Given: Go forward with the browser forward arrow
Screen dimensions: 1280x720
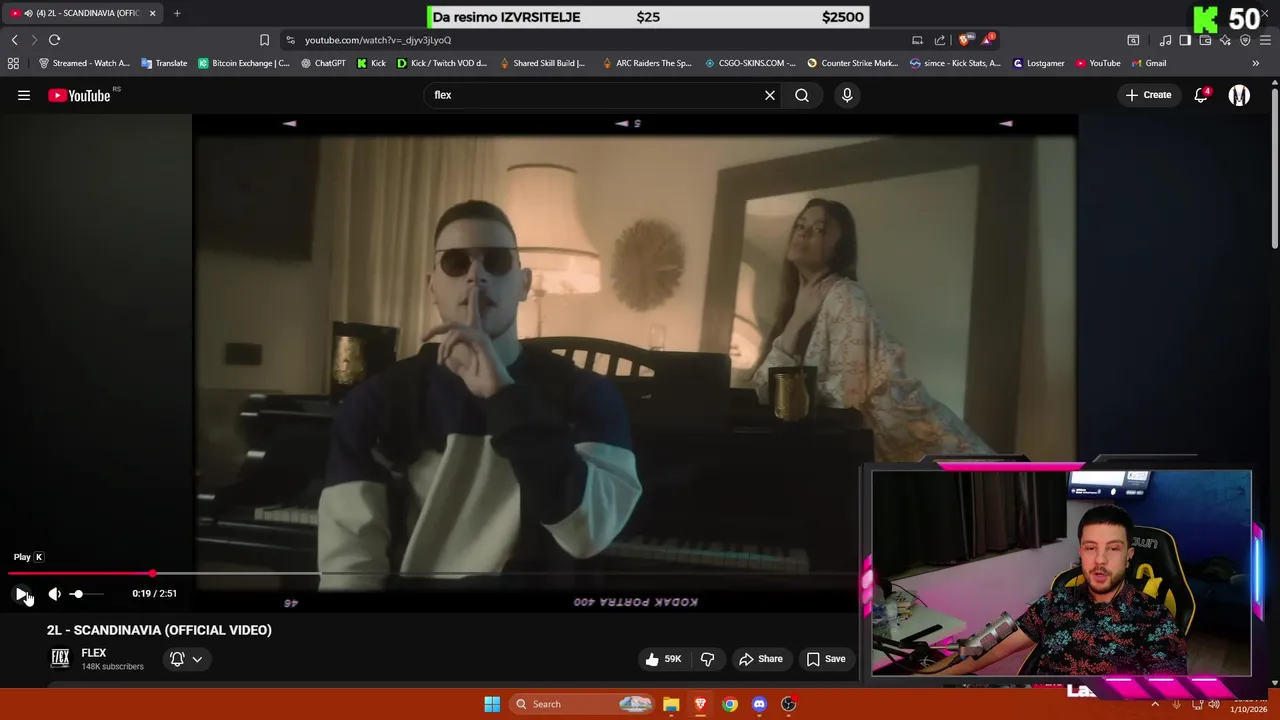Looking at the screenshot, I should [33, 40].
